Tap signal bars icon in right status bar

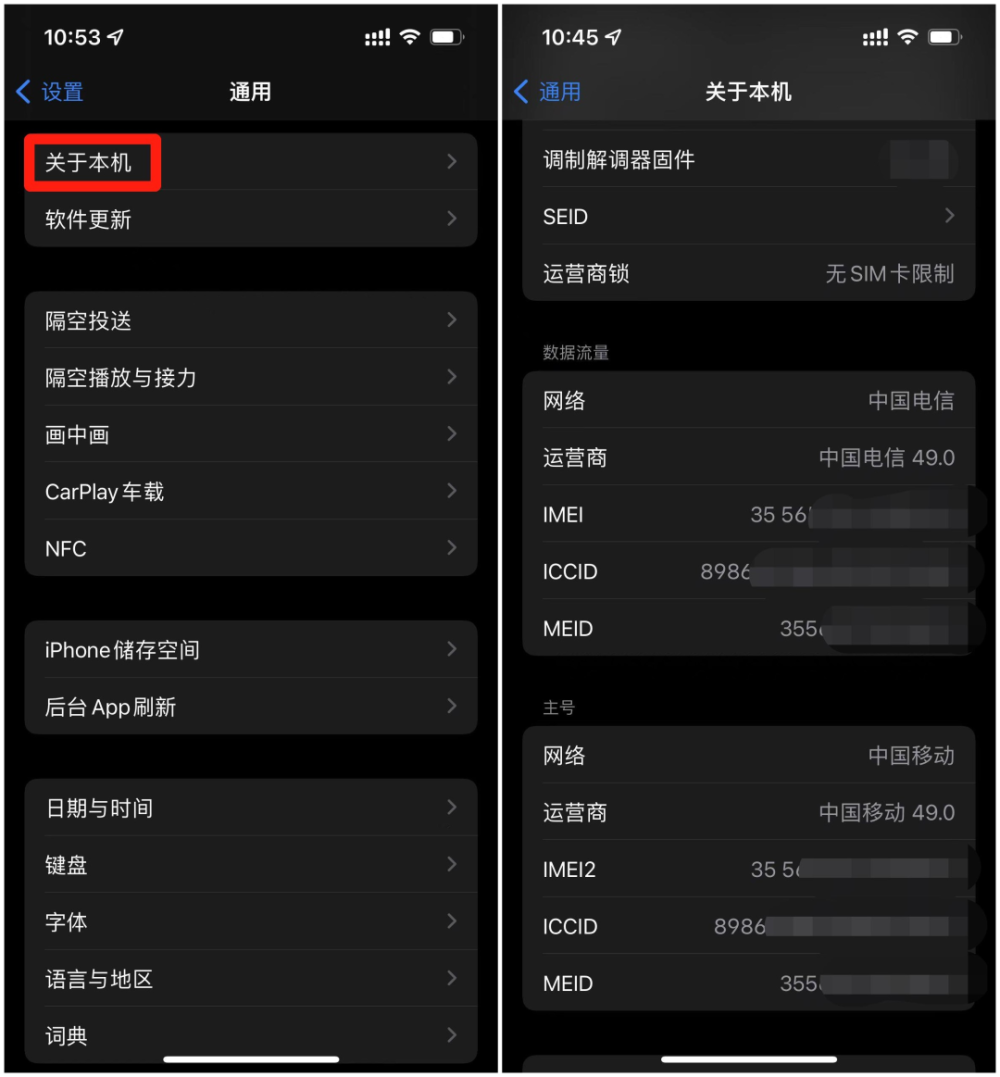click(875, 38)
